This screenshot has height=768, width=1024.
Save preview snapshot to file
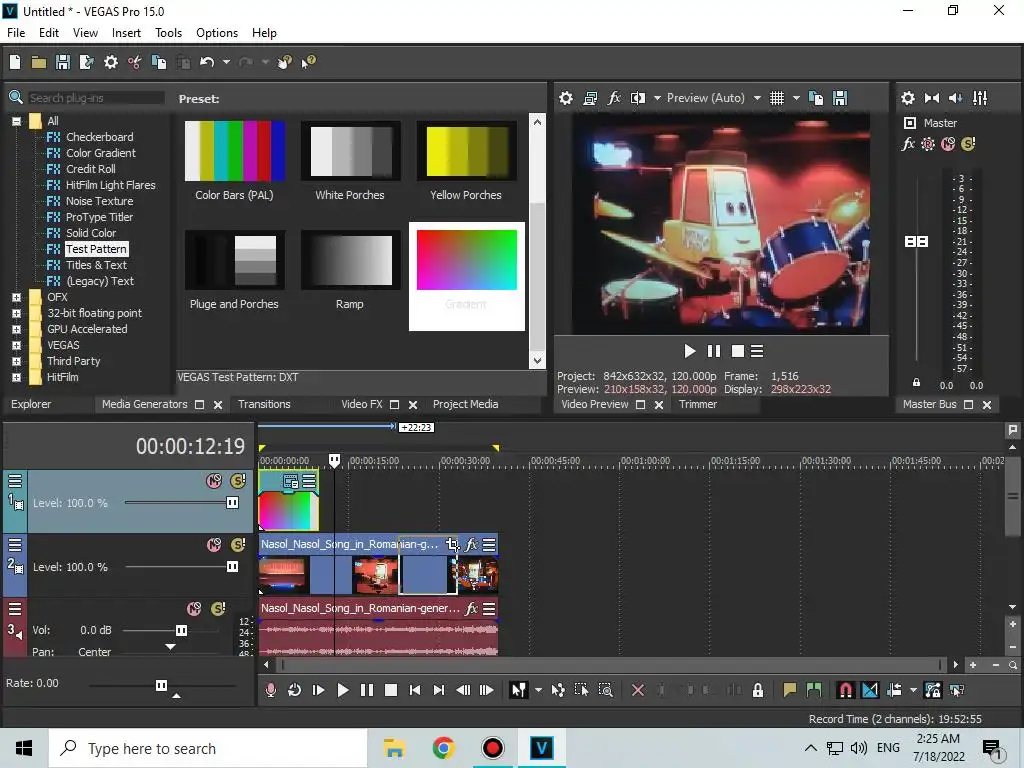click(x=840, y=98)
